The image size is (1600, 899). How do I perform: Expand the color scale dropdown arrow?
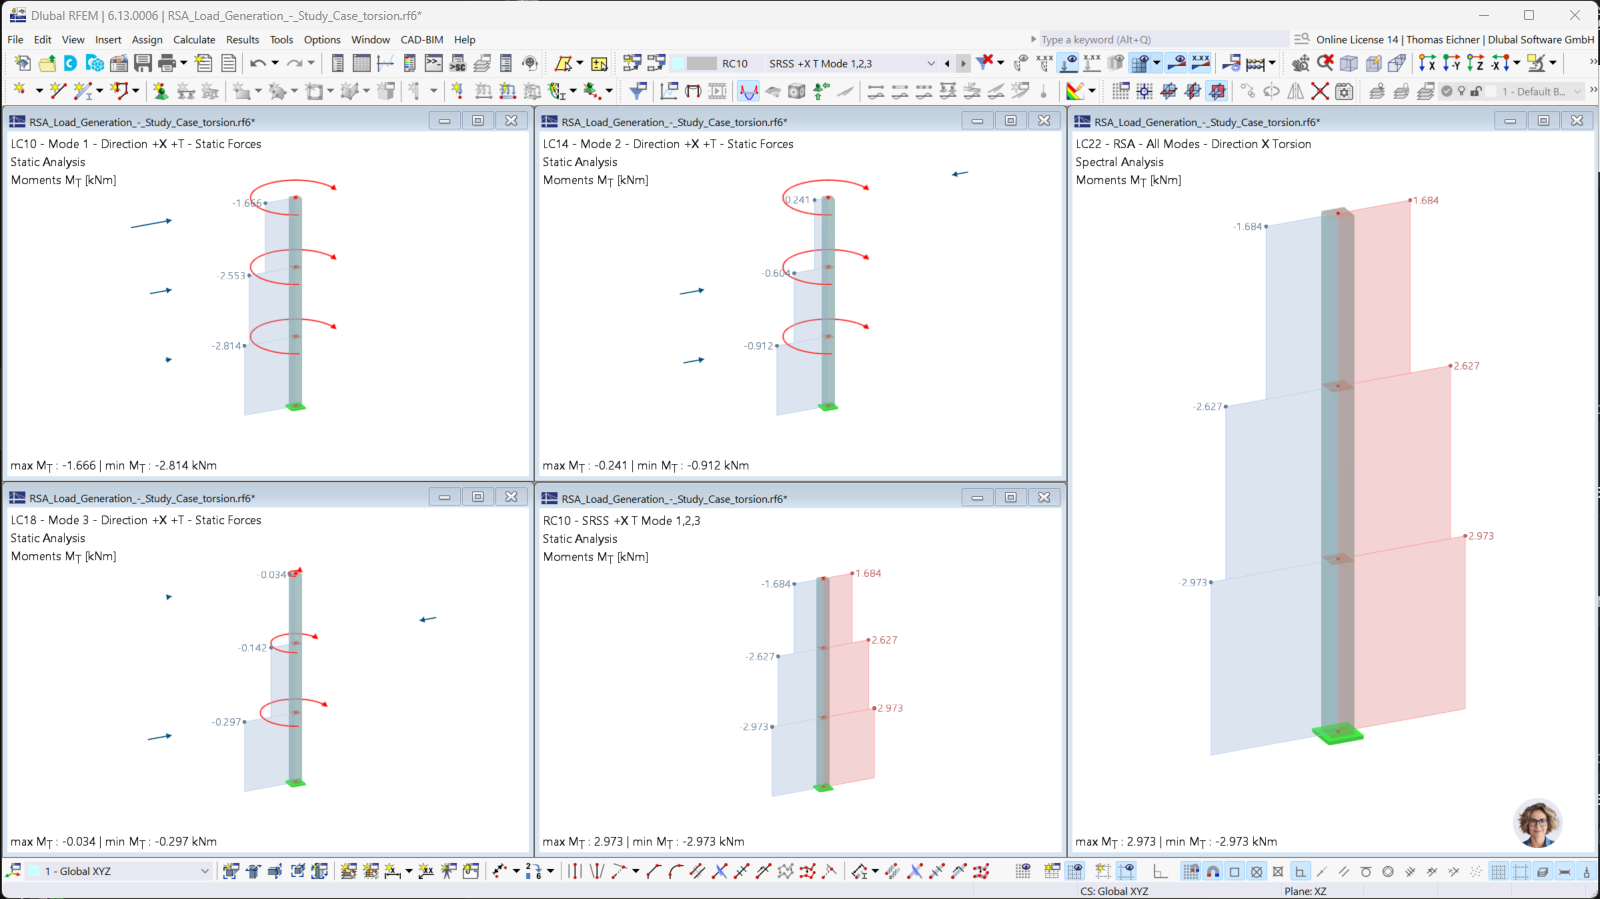(x=1092, y=91)
